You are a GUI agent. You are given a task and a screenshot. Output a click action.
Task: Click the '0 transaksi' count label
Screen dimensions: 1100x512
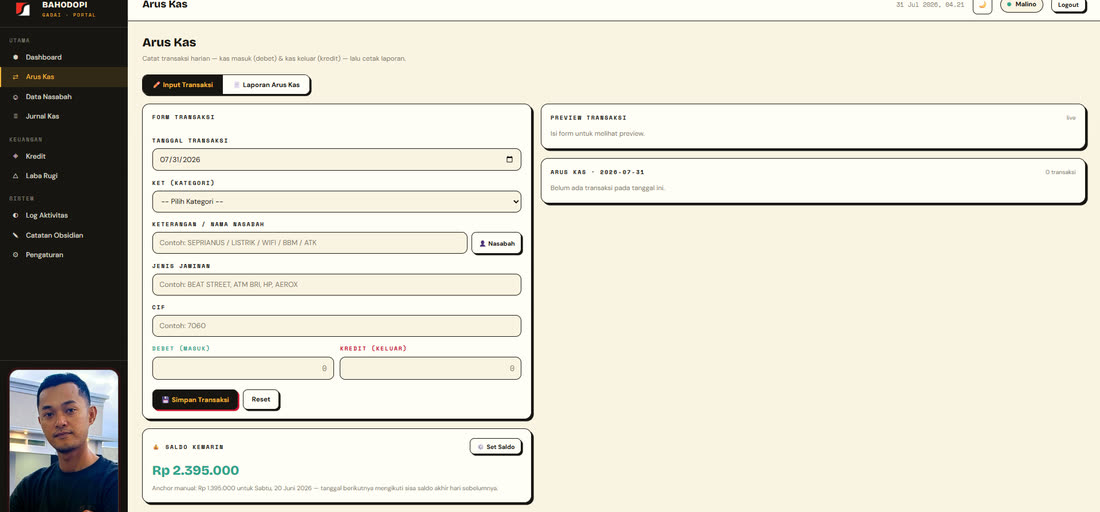[1060, 172]
